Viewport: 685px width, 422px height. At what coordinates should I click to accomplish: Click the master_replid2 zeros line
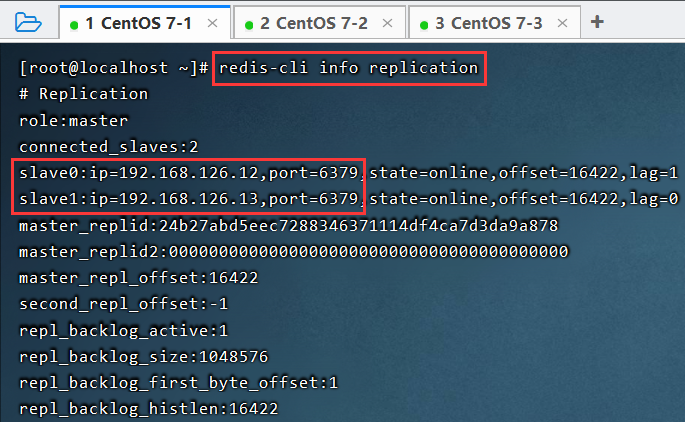click(294, 252)
